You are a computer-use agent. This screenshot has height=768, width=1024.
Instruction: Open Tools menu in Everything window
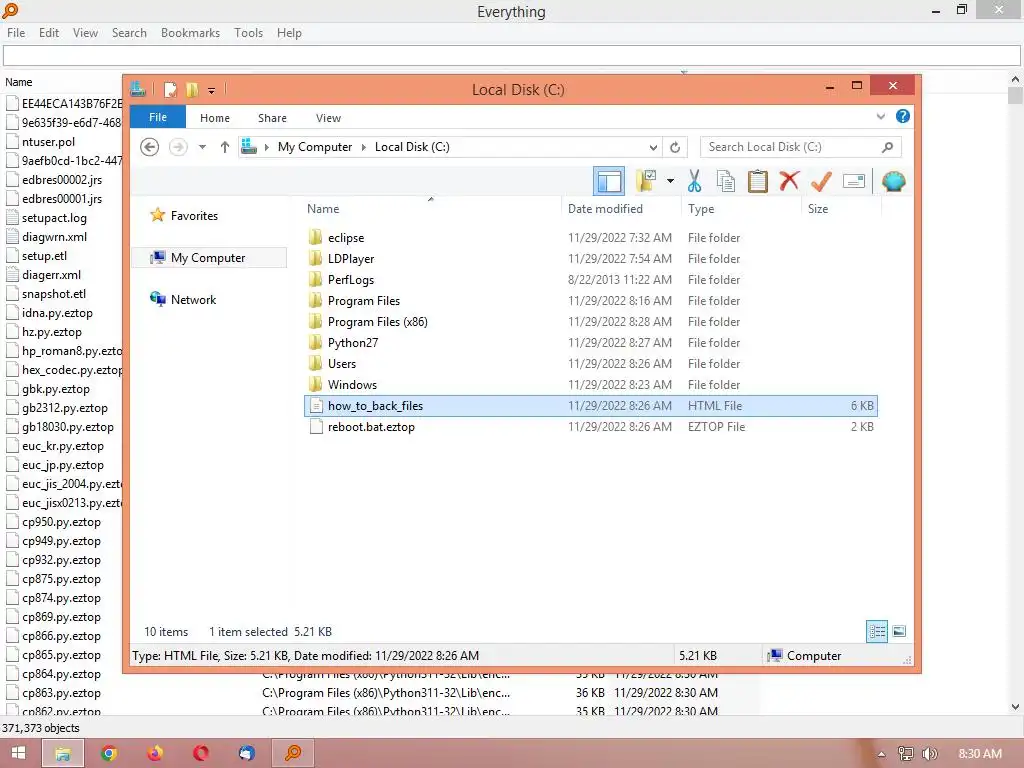tap(248, 33)
